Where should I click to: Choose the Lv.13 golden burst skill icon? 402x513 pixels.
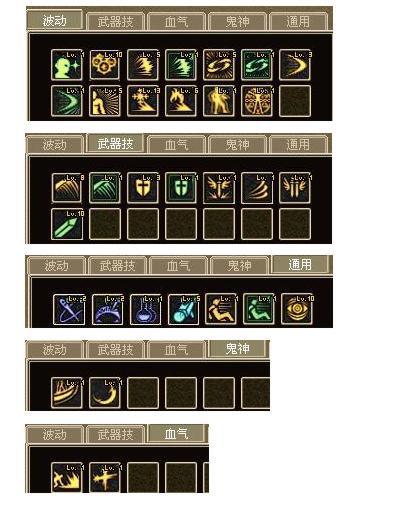point(143,101)
